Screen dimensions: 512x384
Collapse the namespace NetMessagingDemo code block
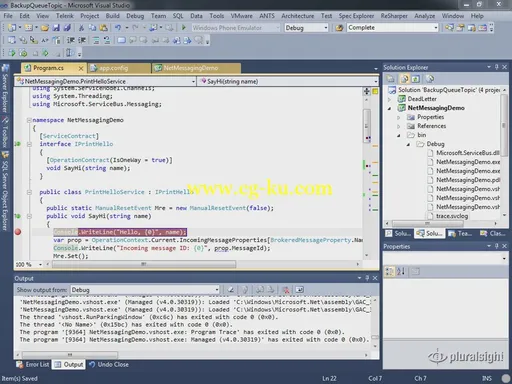(x=29, y=120)
